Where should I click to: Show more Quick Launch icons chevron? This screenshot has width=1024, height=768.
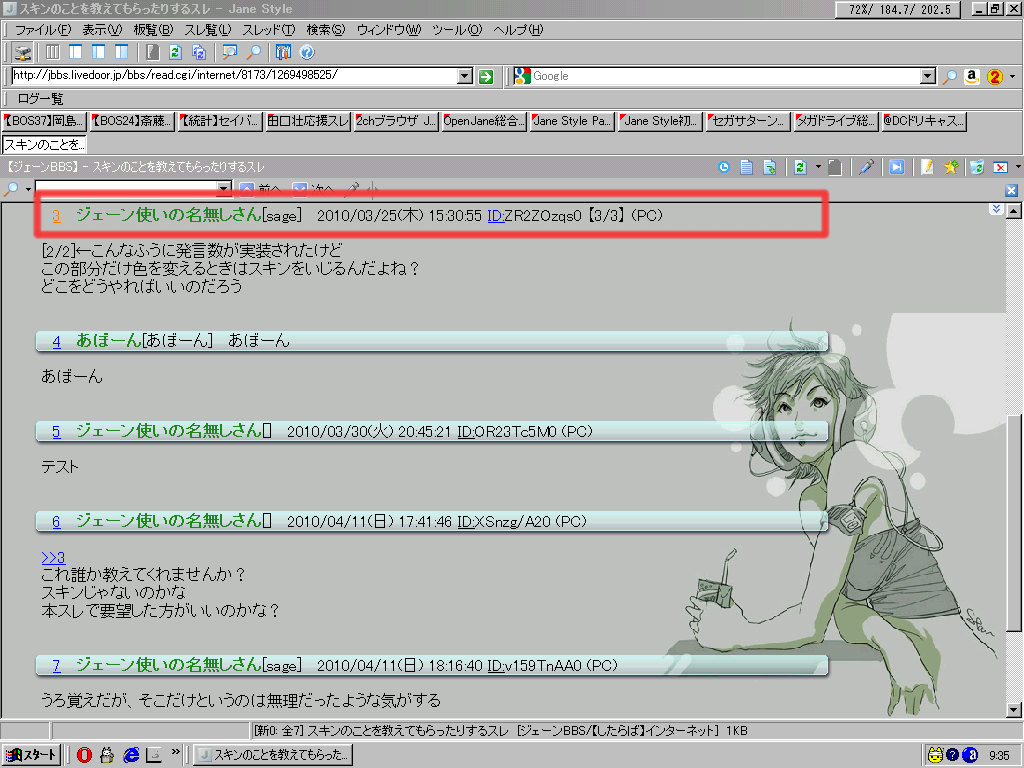click(x=175, y=752)
